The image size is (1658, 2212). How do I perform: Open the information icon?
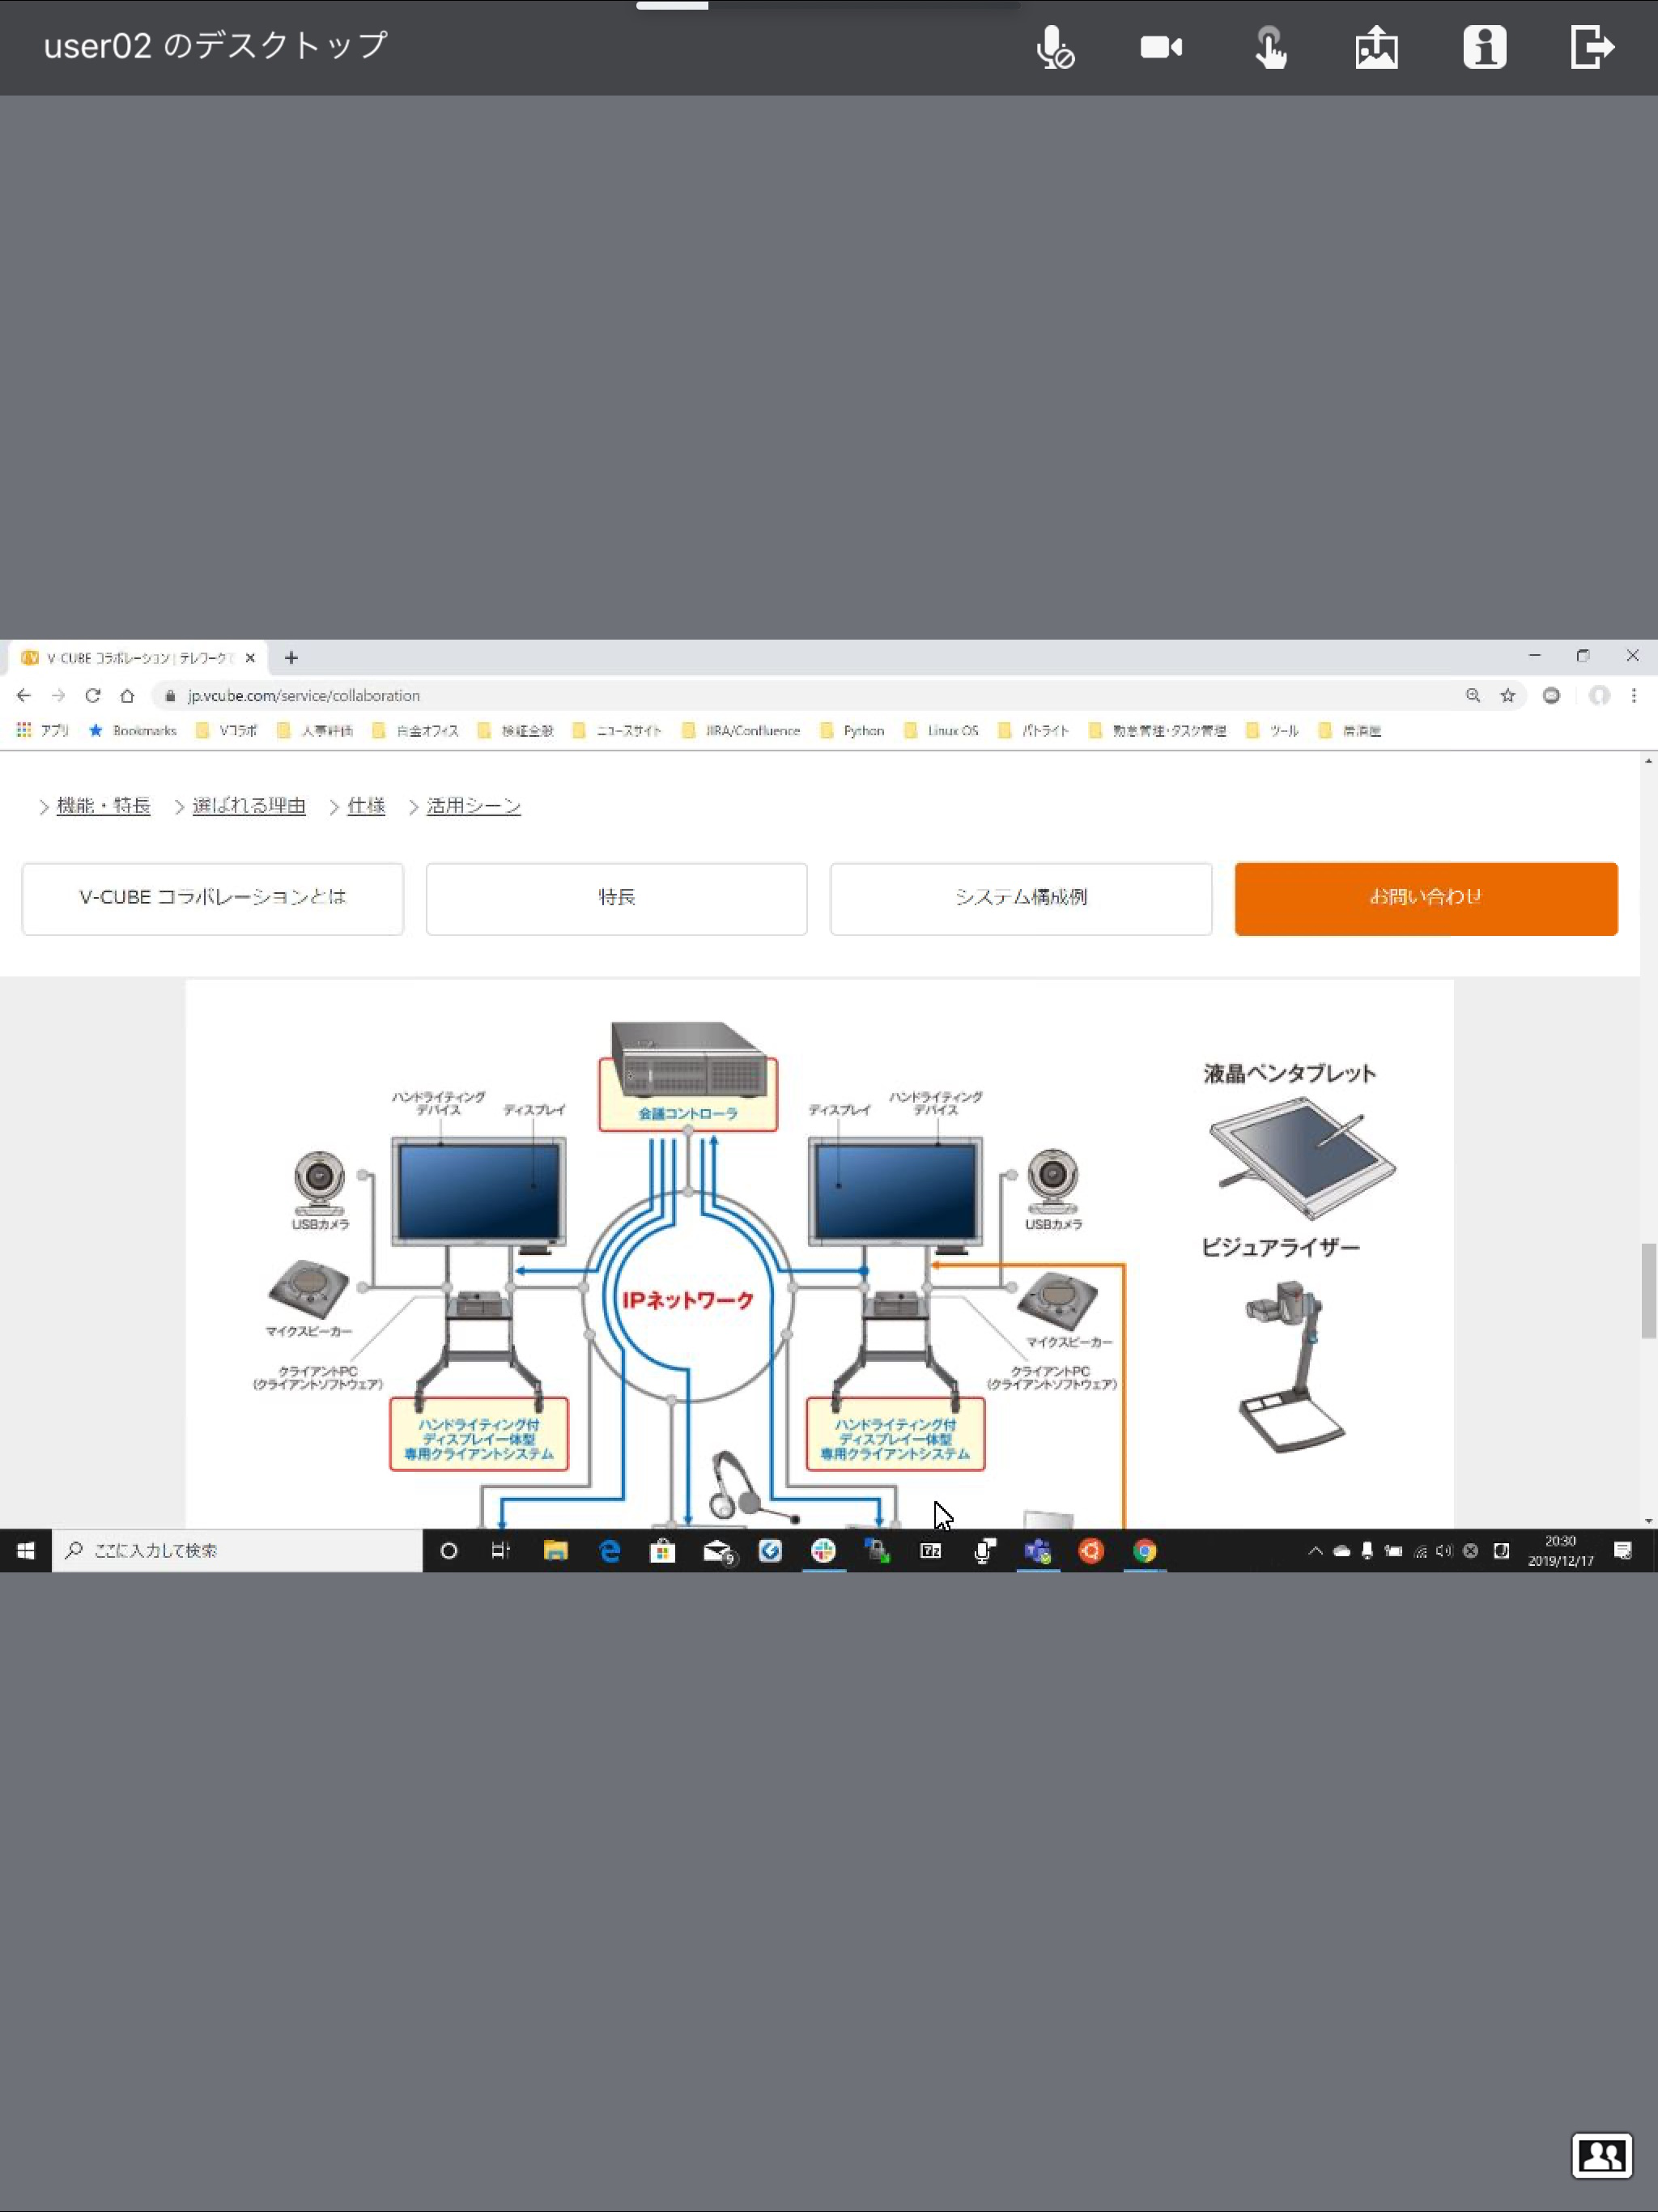click(x=1484, y=47)
